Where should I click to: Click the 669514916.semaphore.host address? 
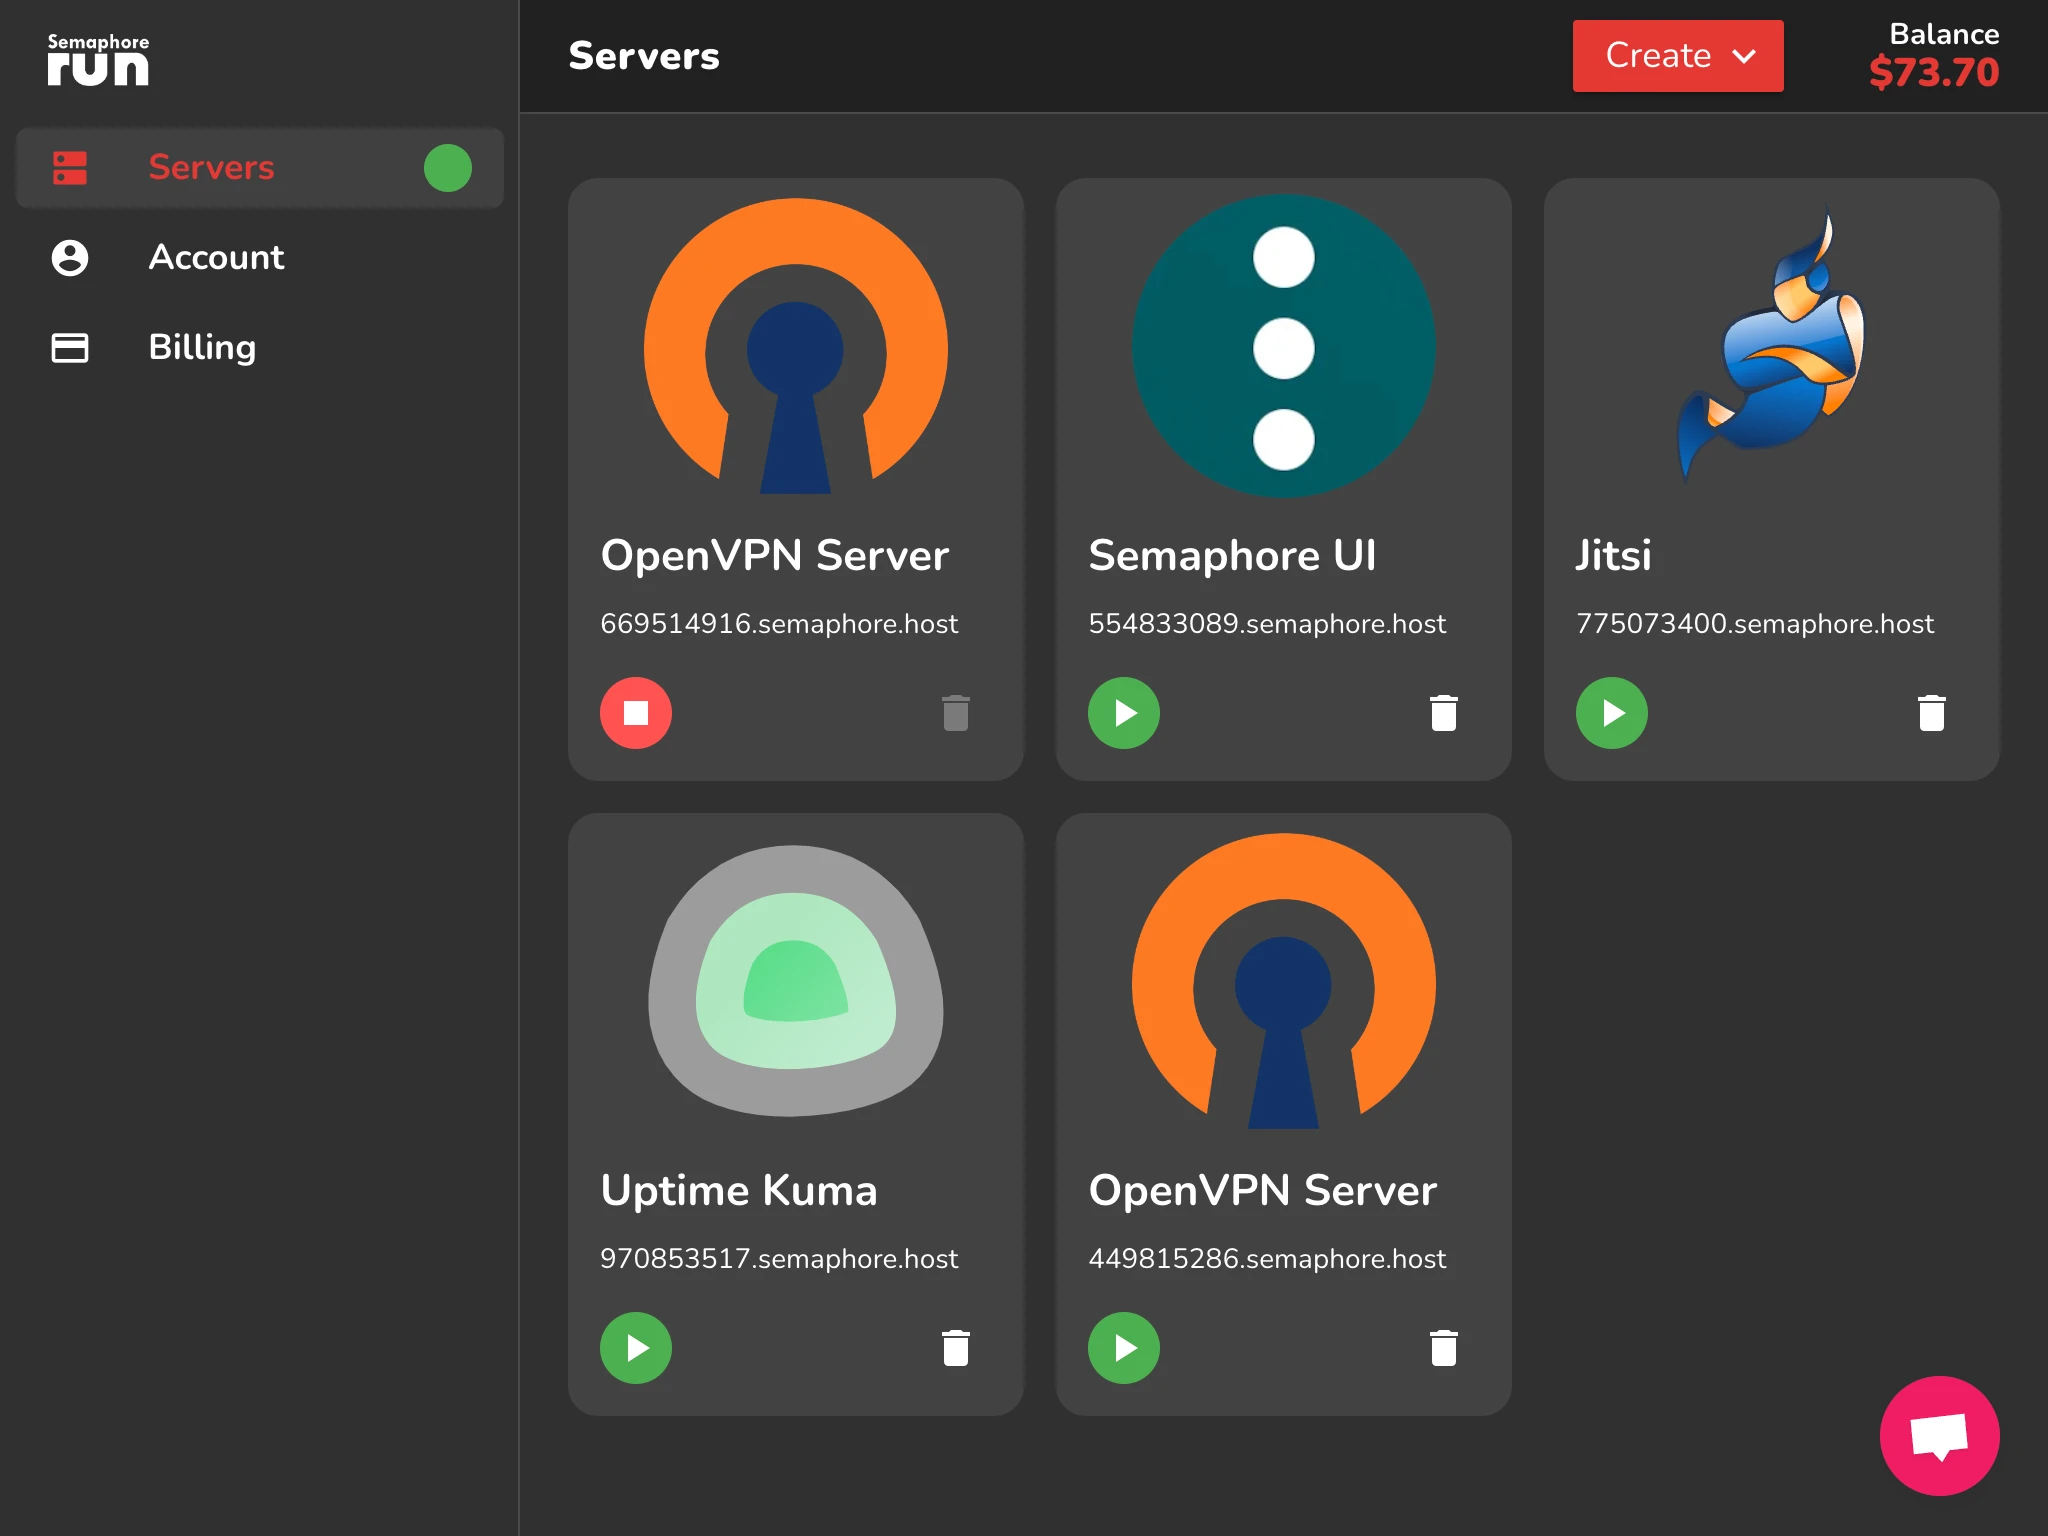click(779, 624)
